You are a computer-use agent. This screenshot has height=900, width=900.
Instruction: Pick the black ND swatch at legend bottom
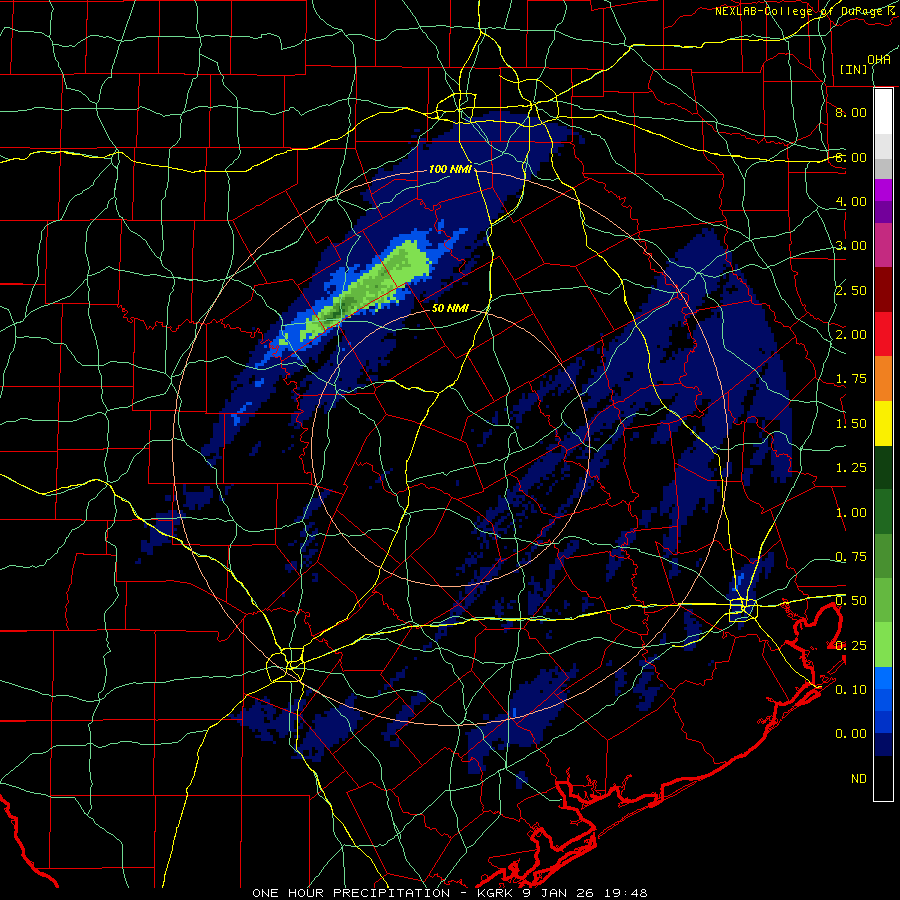pos(883,778)
